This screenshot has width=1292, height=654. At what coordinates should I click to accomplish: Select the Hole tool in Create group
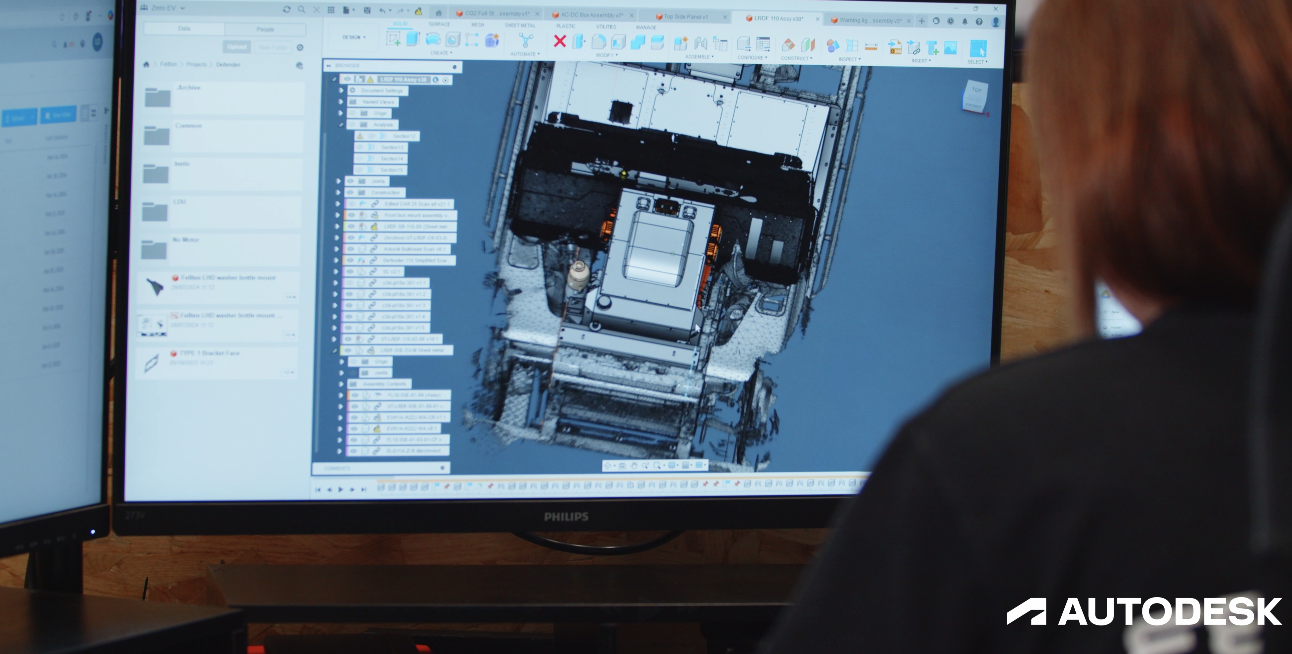(452, 39)
